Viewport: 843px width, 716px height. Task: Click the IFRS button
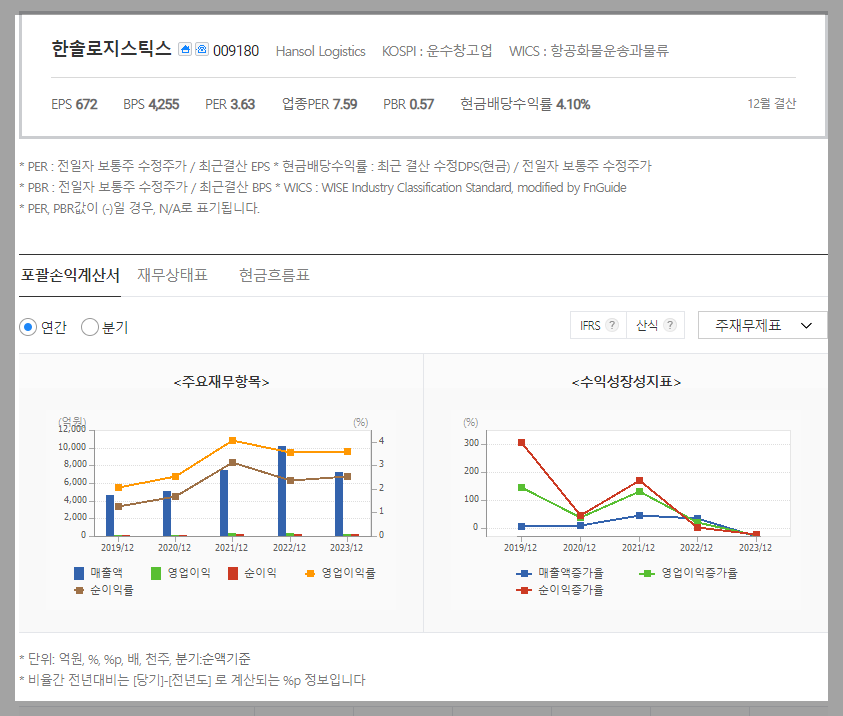[598, 325]
